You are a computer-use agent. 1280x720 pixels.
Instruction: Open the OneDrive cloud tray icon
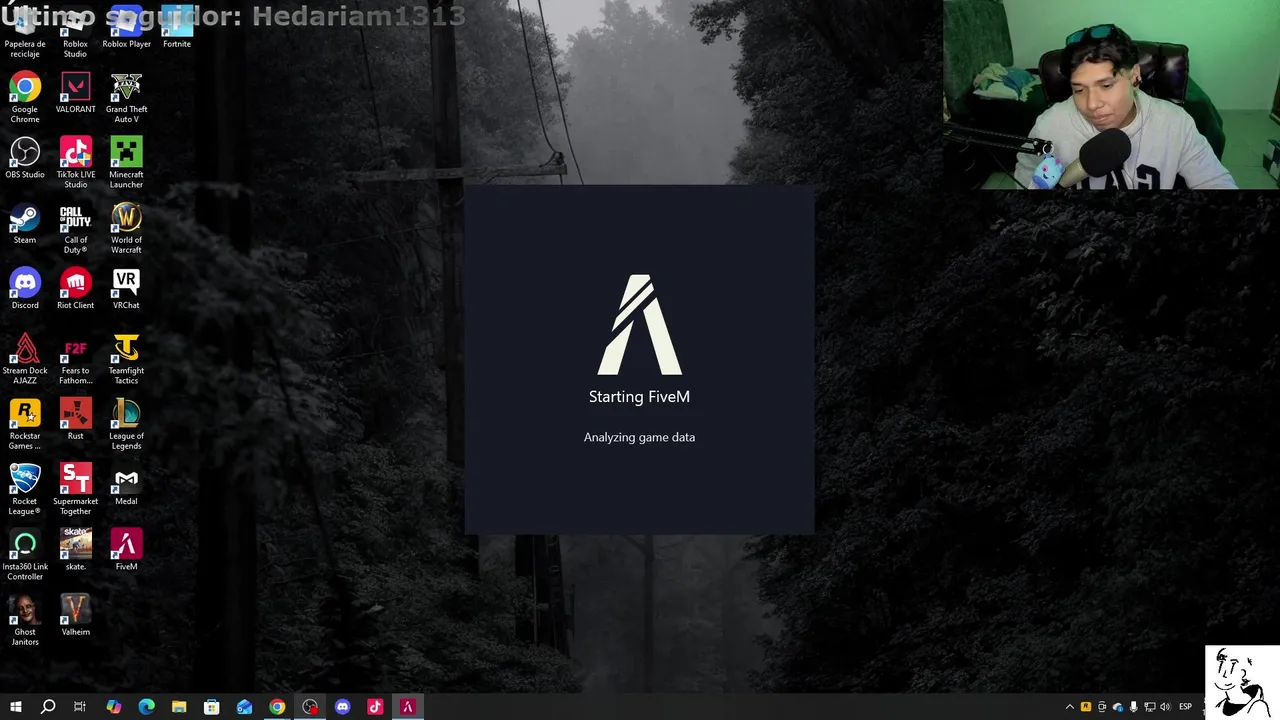click(1118, 707)
